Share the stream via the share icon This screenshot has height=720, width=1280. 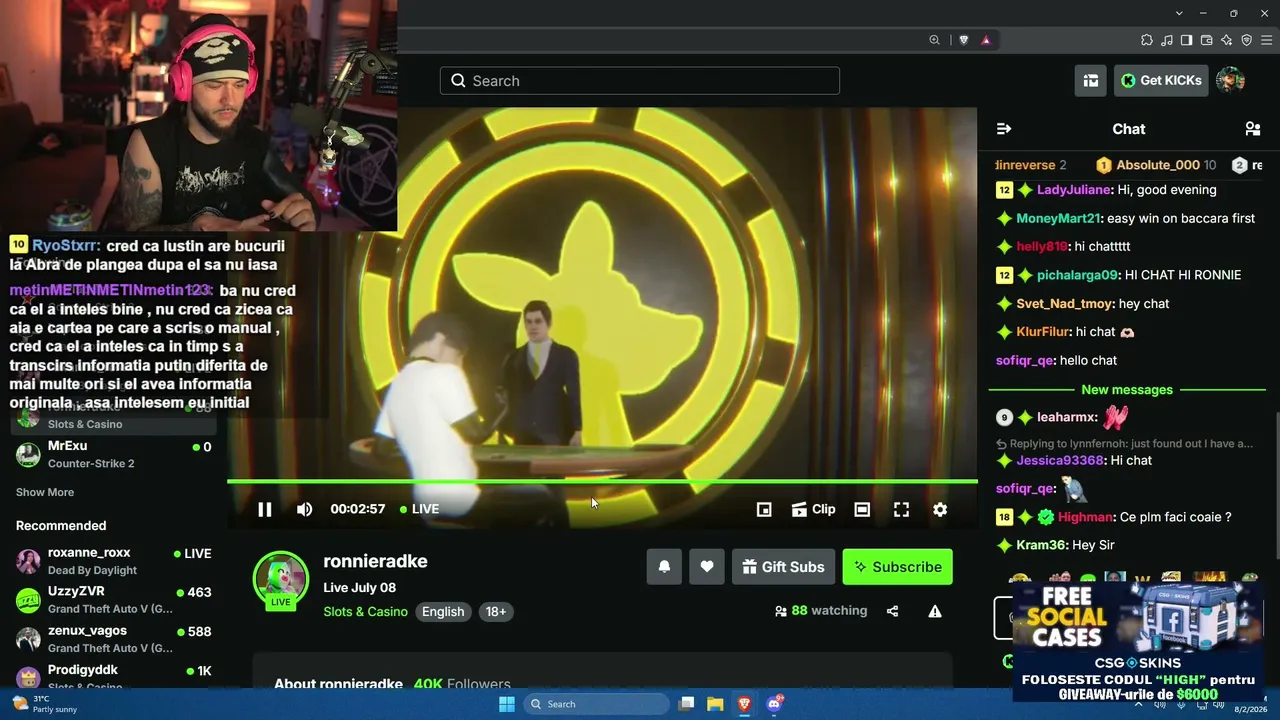[892, 611]
